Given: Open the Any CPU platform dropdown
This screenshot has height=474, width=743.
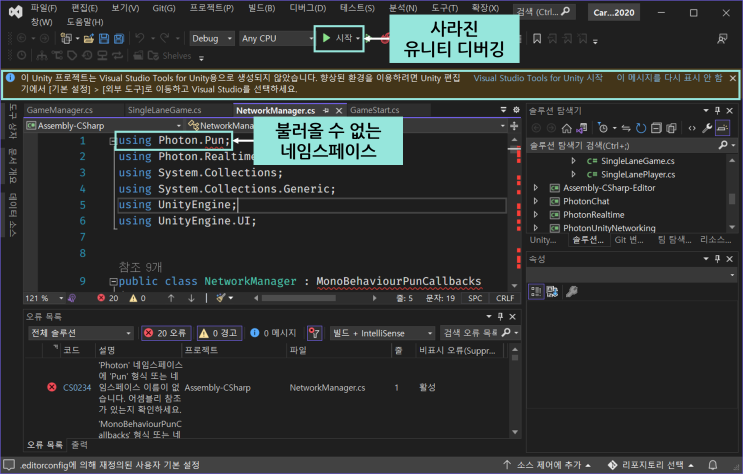Looking at the screenshot, I should coord(277,38).
